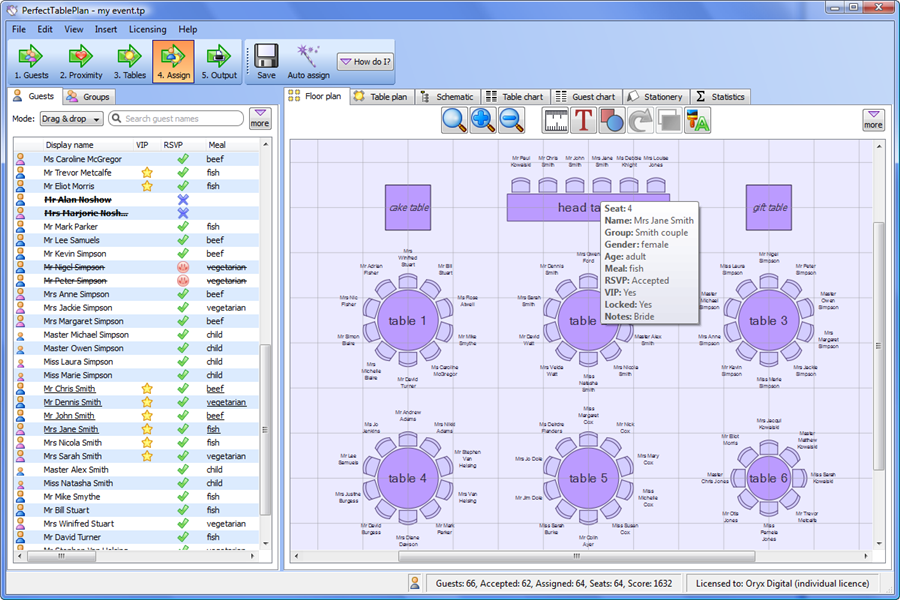This screenshot has height=600, width=900.
Task: Expand more options in the Floor plan pane
Action: pyautogui.click(x=873, y=120)
